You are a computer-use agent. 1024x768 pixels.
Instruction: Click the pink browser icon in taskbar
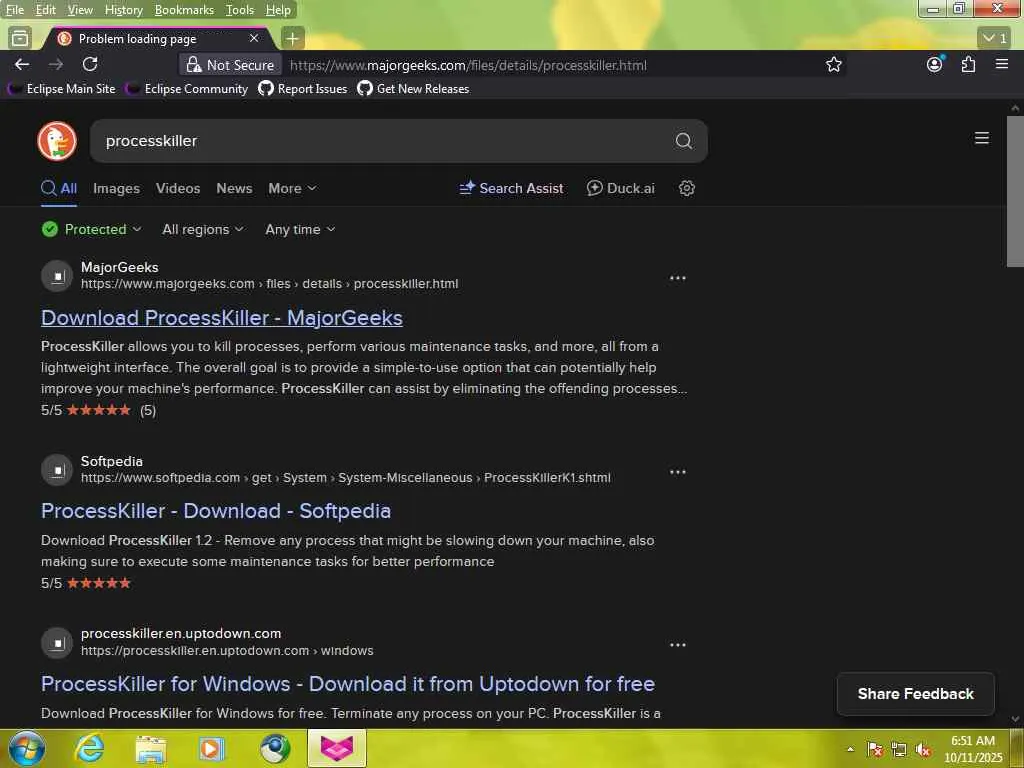click(337, 748)
